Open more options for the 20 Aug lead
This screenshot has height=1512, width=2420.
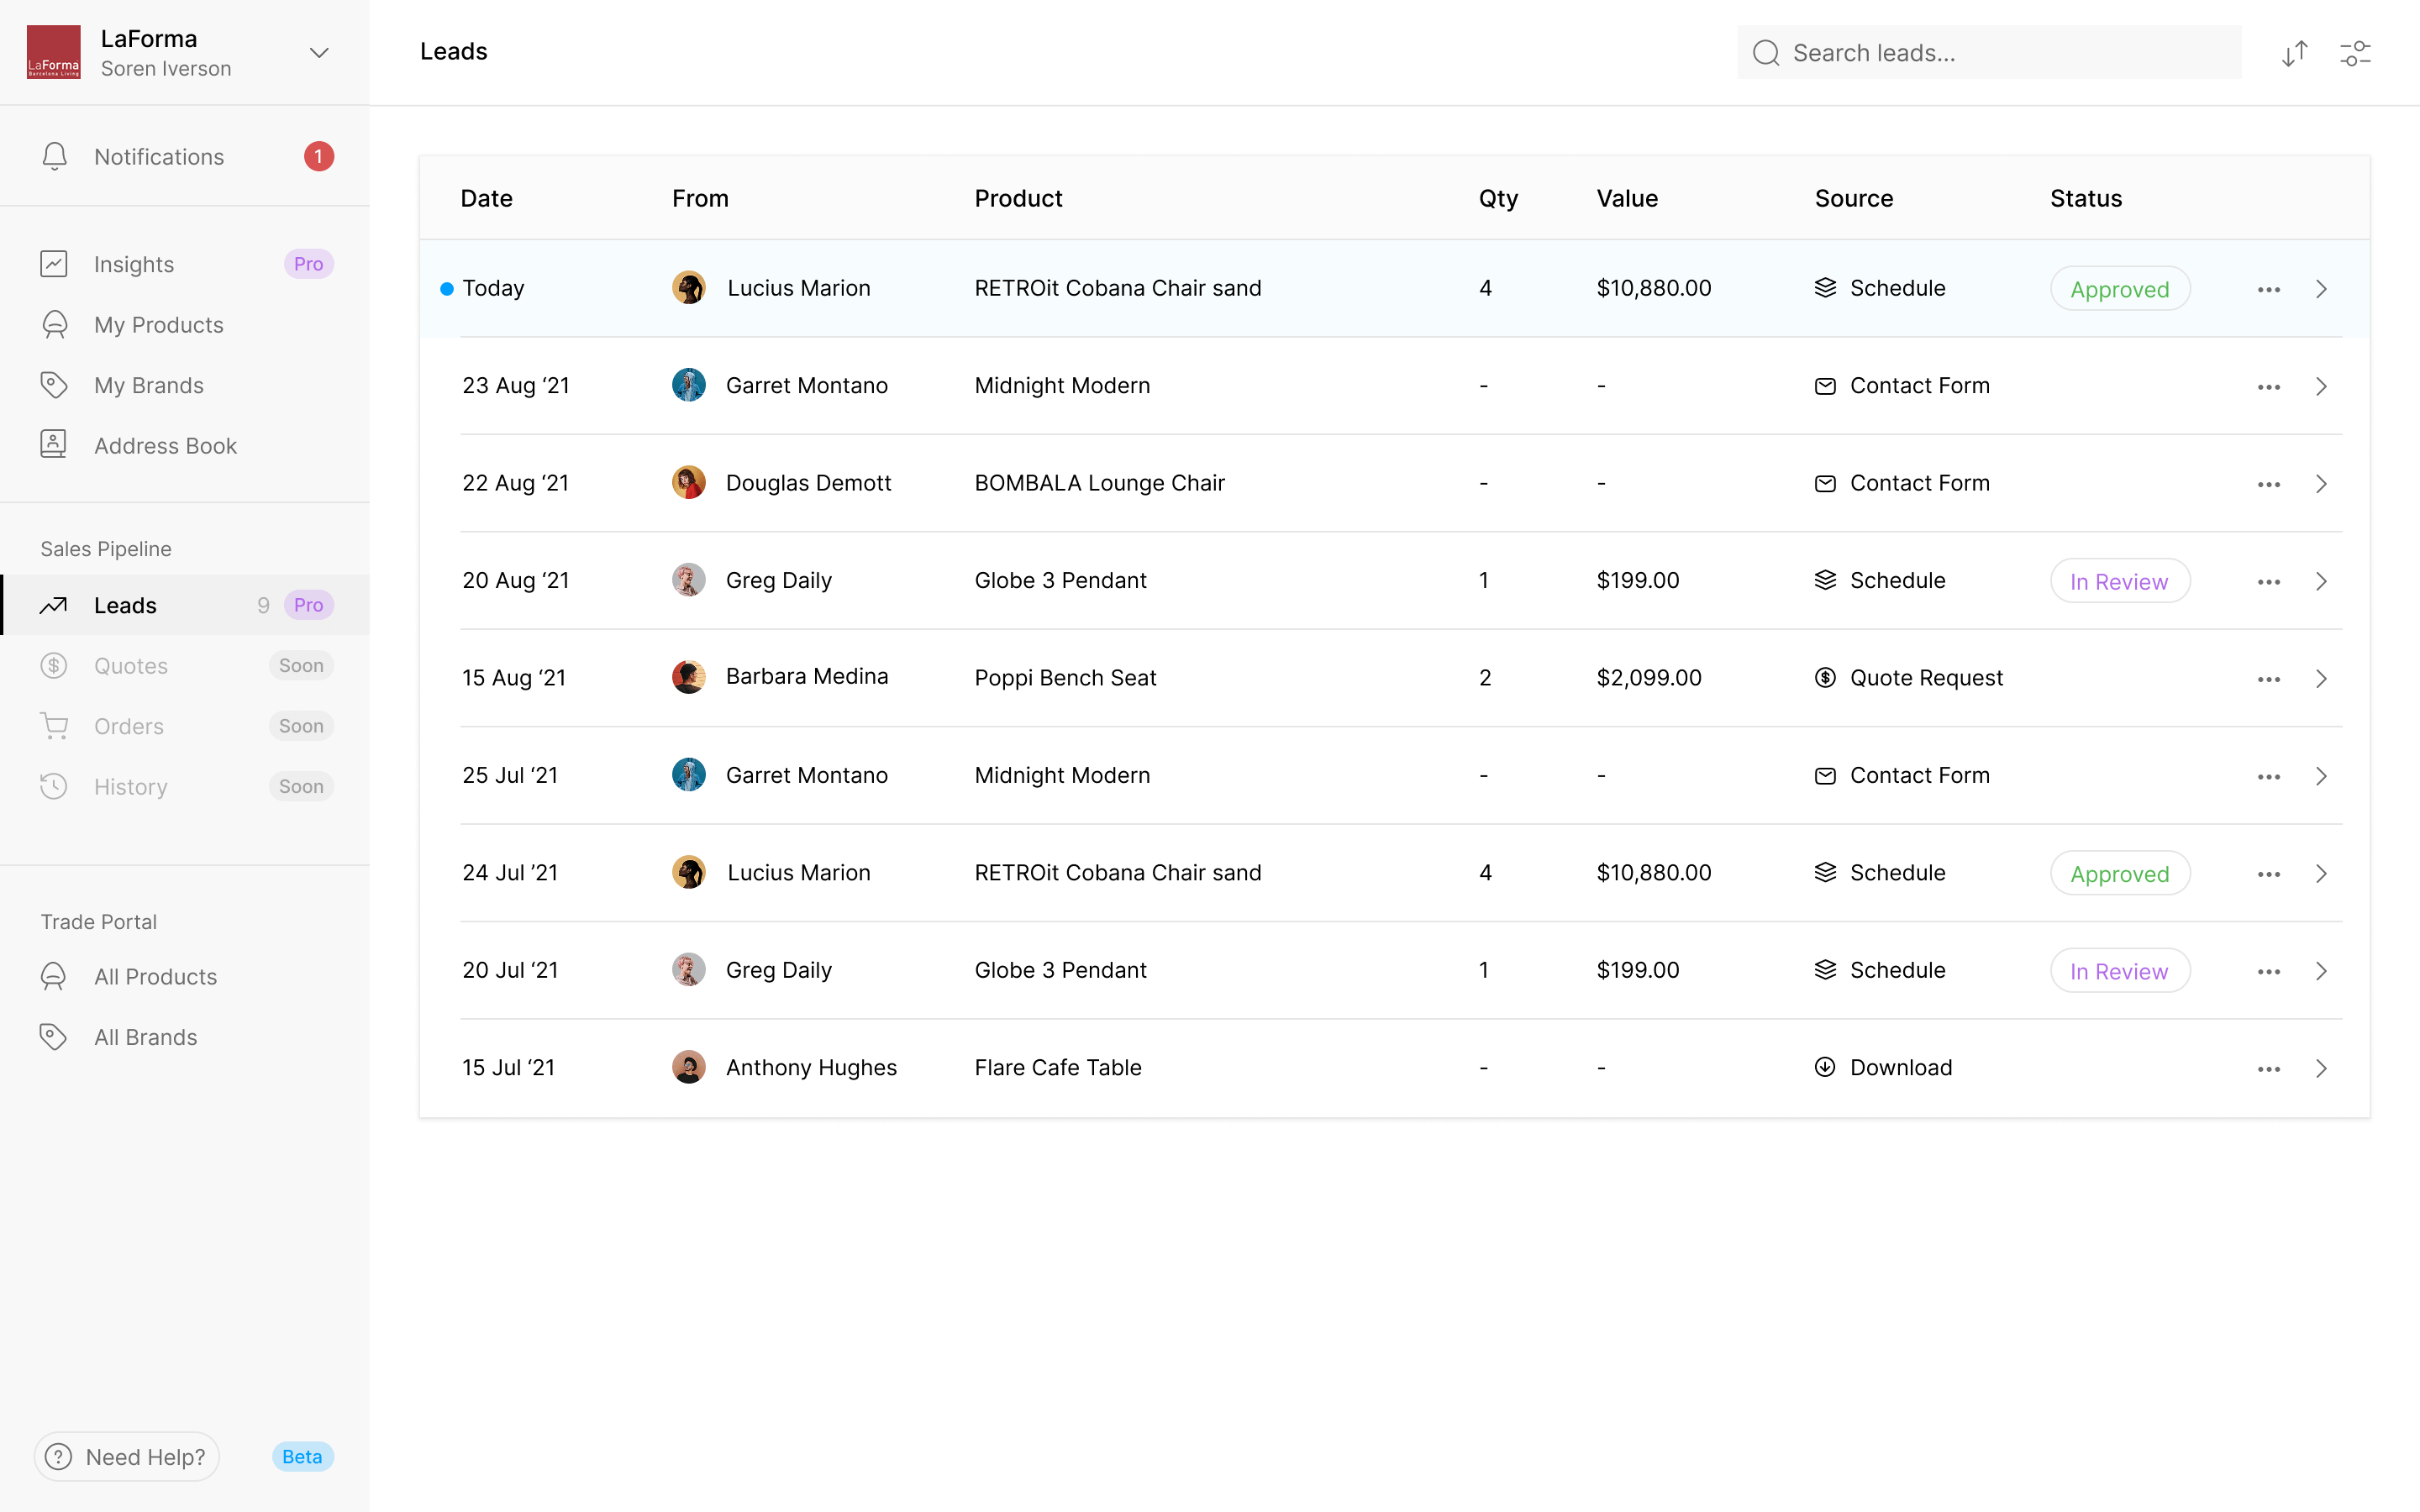(2268, 582)
